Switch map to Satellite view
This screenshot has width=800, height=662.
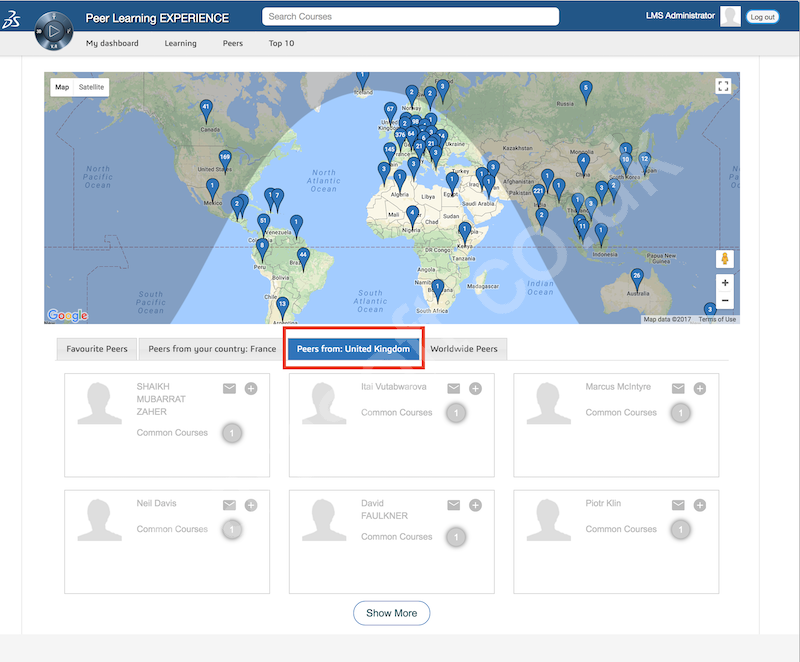[x=91, y=87]
